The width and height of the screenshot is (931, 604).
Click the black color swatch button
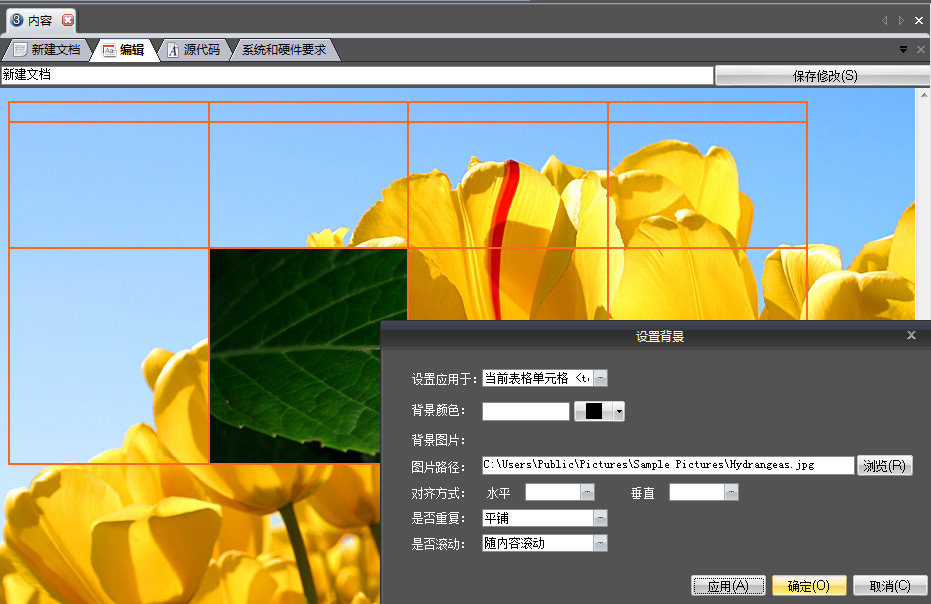[x=594, y=411]
